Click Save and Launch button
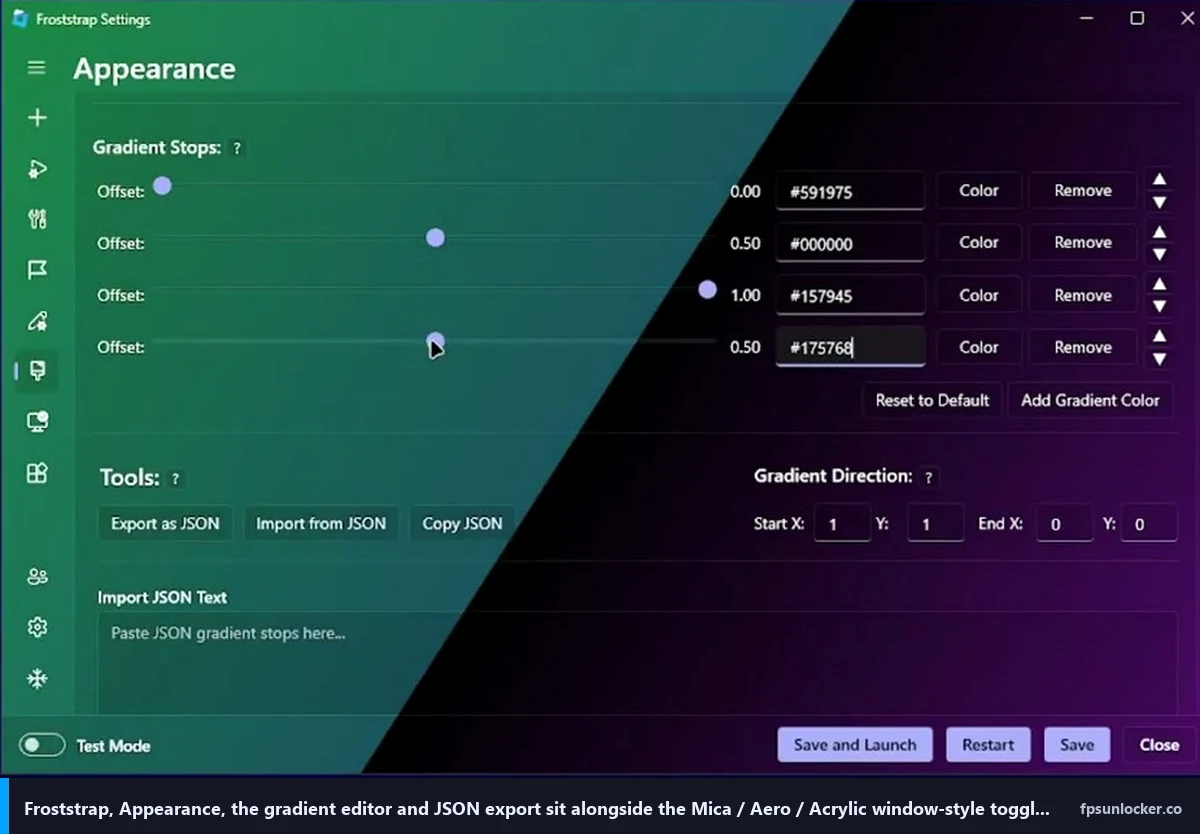Viewport: 1200px width, 834px height. point(855,745)
